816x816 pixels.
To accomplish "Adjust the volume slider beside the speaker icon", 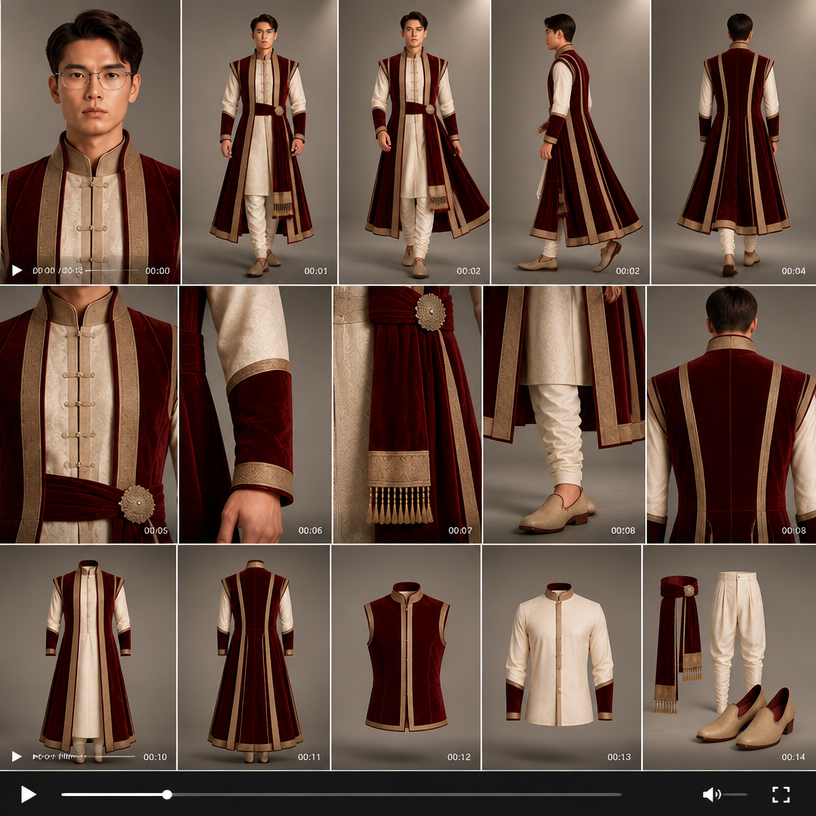I will (x=735, y=795).
